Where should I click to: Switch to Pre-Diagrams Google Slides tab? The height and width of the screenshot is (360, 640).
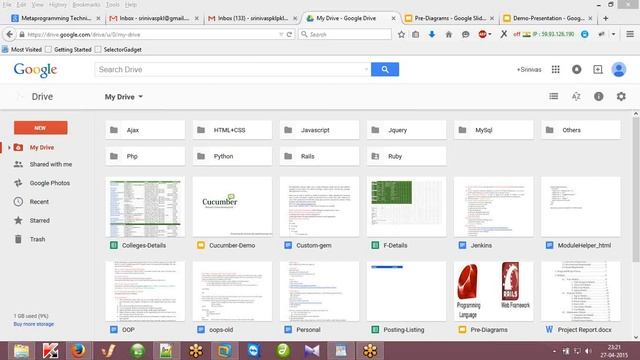point(449,18)
